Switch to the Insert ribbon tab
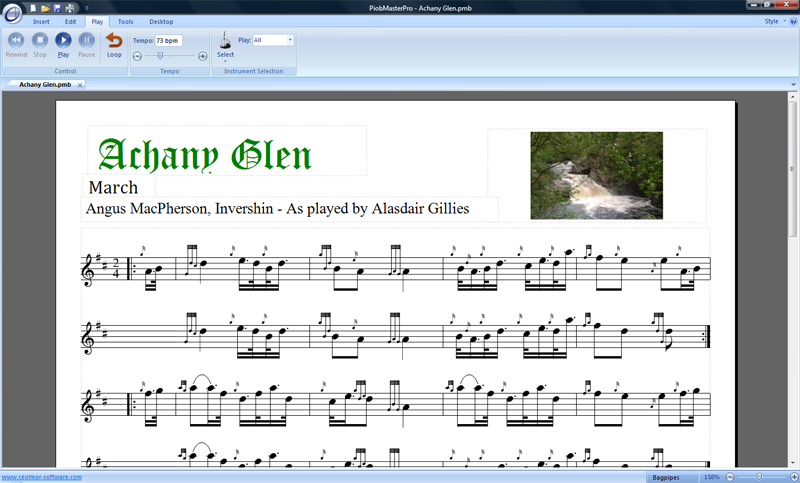This screenshot has height=483, width=800. 41,20
